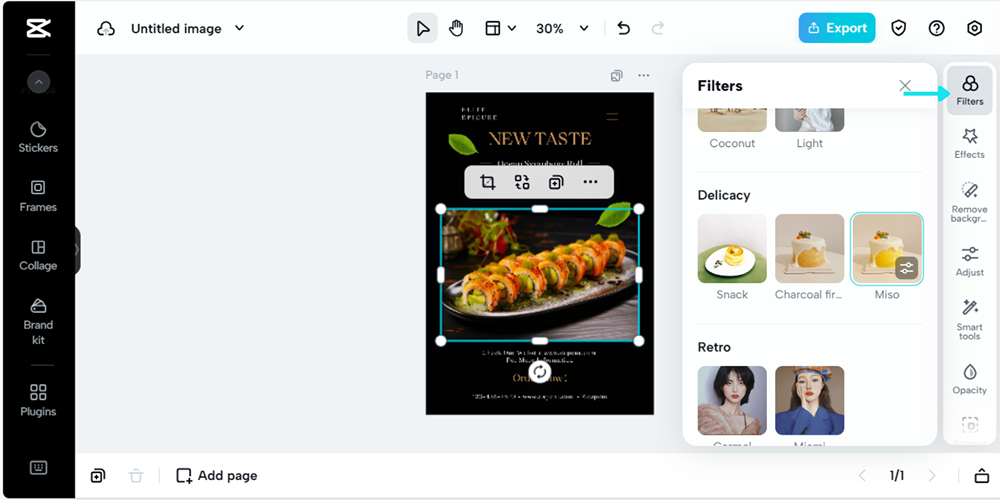Open the Smart tools tab
1000x500 pixels.
(x=969, y=320)
